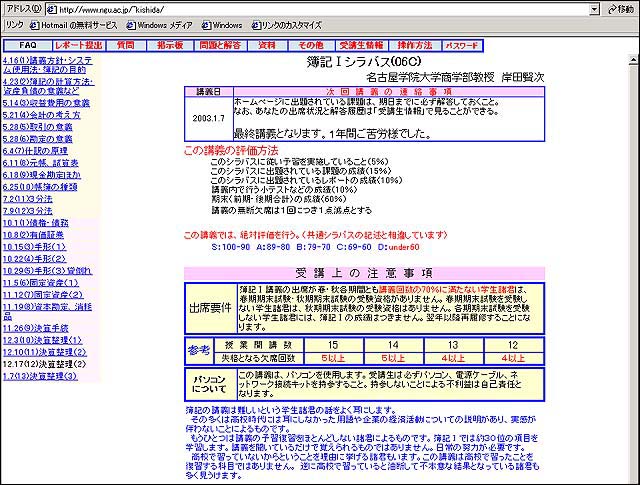The height and width of the screenshot is (485, 640).
Task: Click the この講義の評価方法 heading
Action: [x=231, y=151]
